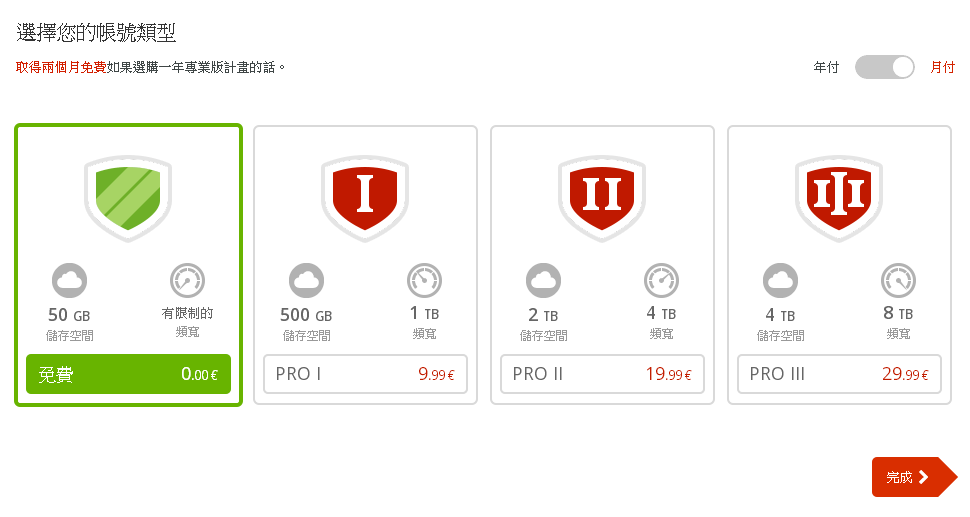Click the 2 TB storage cloud icon

[x=543, y=281]
